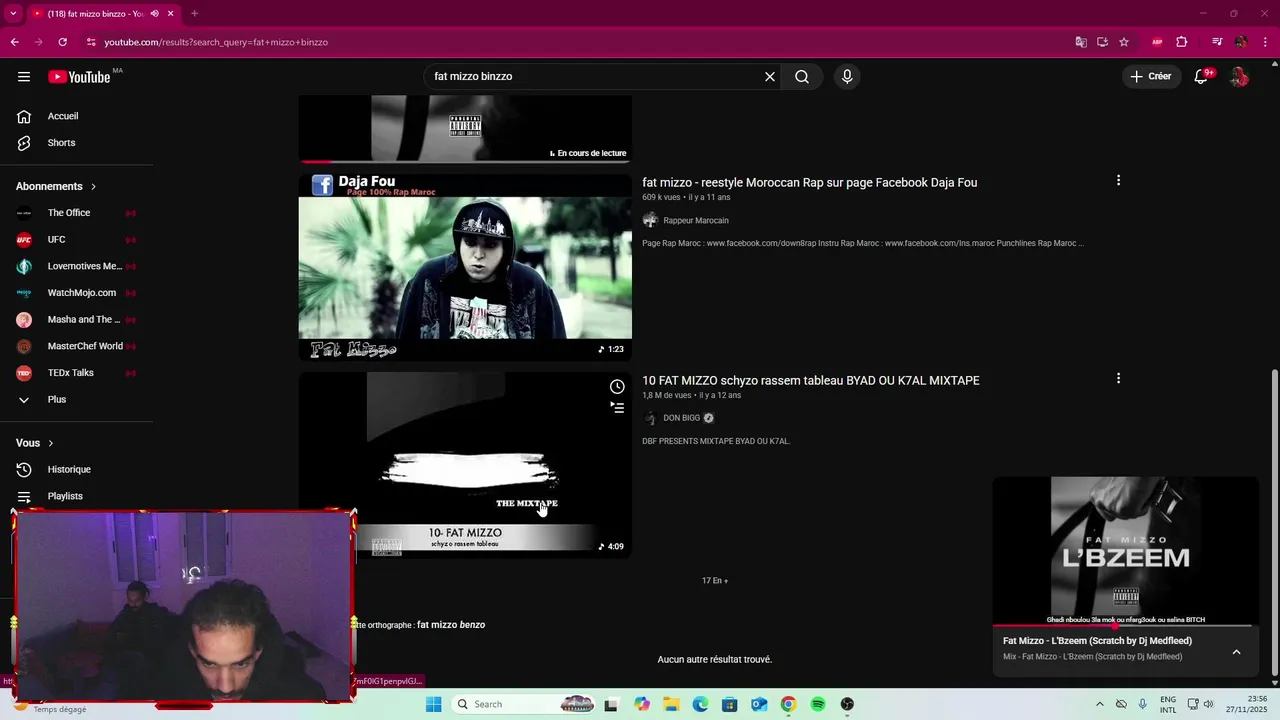Open the Extensions puzzle icon
Image resolution: width=1280 pixels, height=720 pixels.
click(x=1181, y=42)
